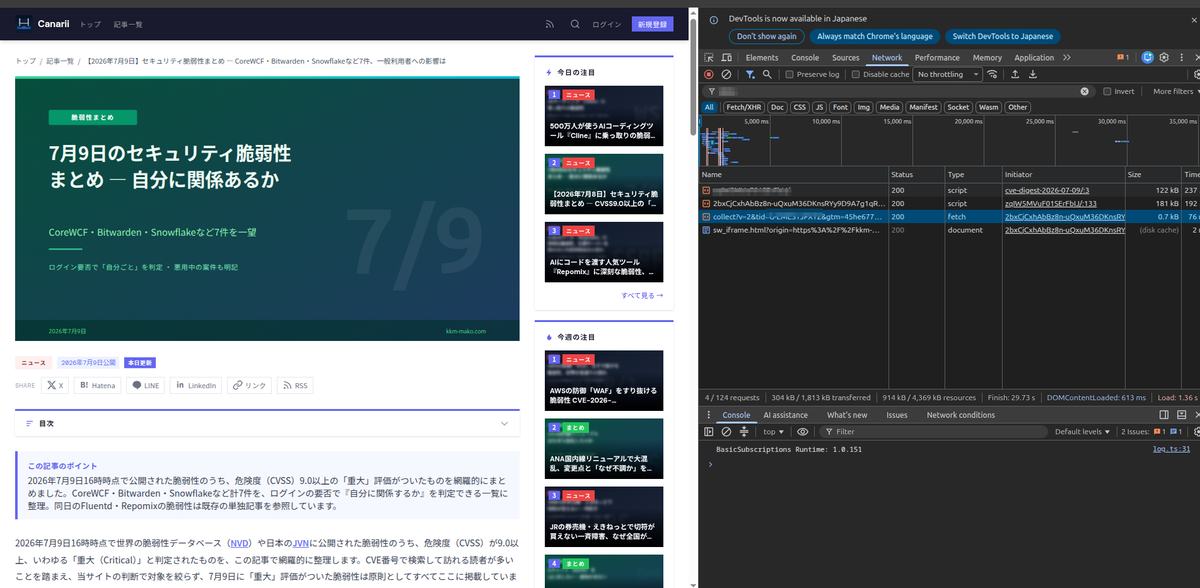The width and height of the screenshot is (1200, 588).
Task: Open the DevTools kebab customize menu
Action: pyautogui.click(x=1181, y=58)
